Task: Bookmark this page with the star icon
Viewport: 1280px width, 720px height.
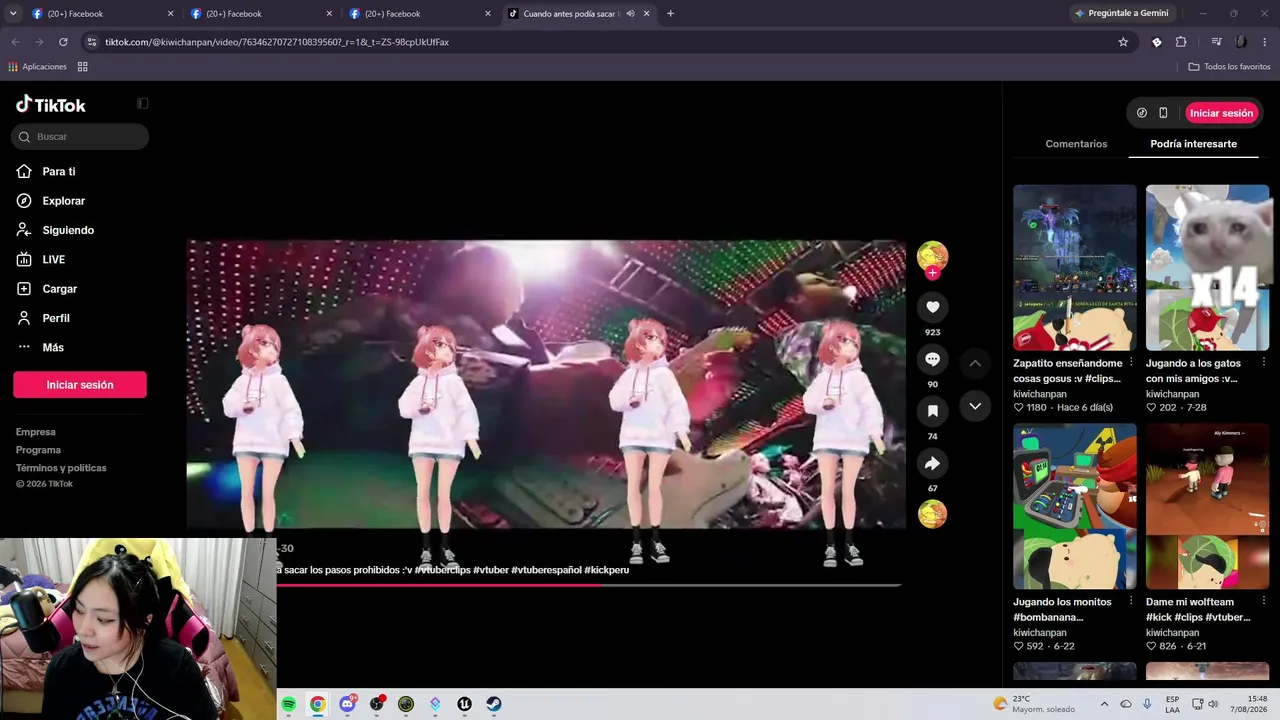Action: [x=1123, y=42]
